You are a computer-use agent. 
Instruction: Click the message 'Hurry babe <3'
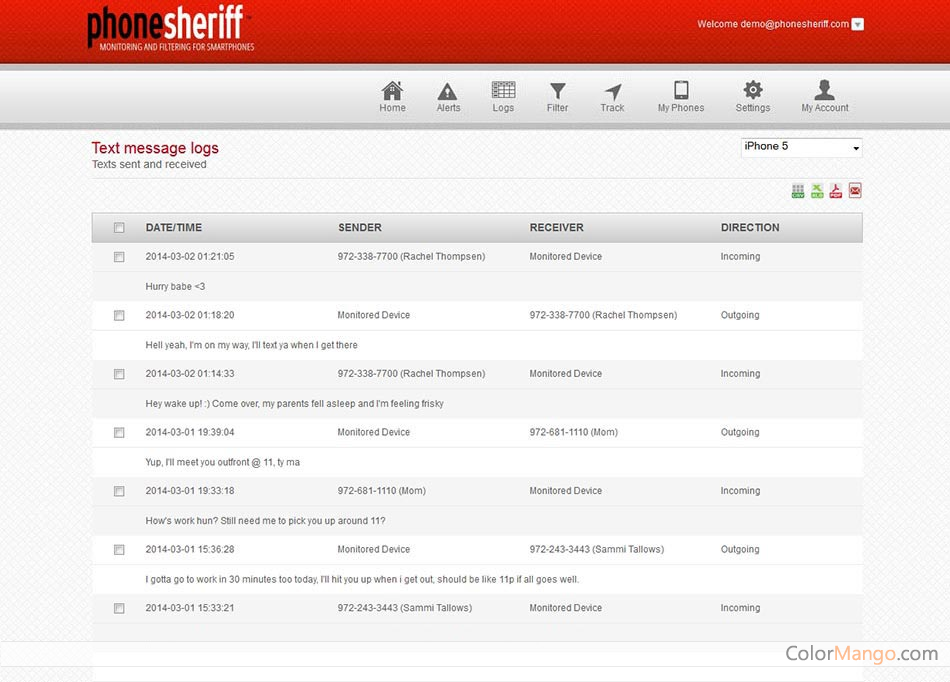point(175,286)
